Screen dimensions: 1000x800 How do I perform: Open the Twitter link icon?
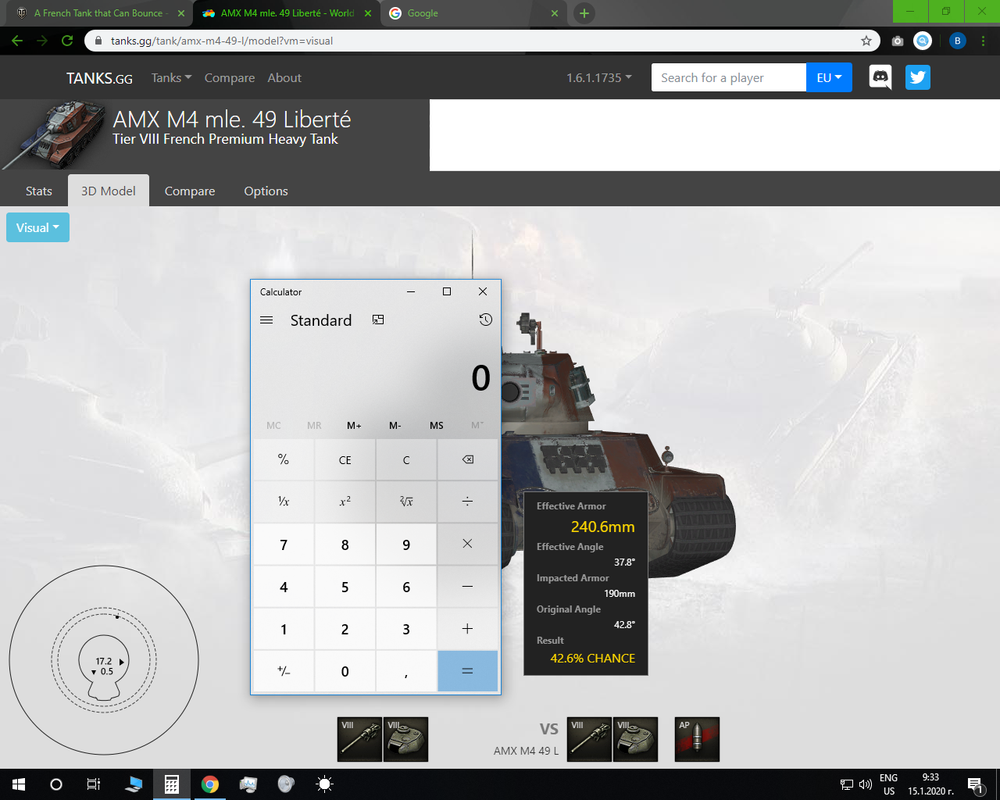[x=918, y=77]
